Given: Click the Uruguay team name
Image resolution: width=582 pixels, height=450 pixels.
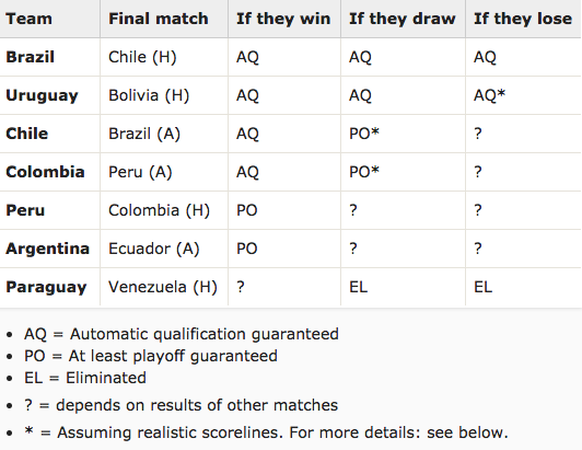Looking at the screenshot, I should pos(42,95).
